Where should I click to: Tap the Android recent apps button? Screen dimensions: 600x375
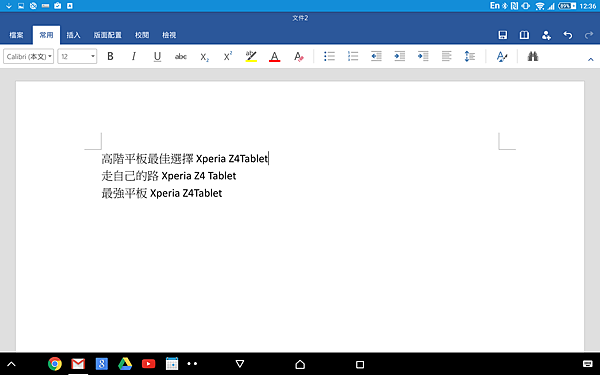[360, 364]
